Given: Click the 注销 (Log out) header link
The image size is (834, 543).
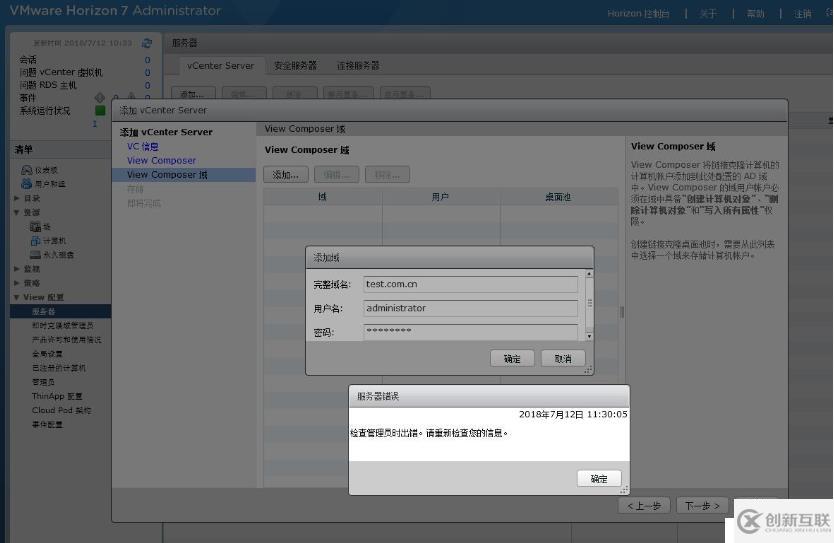Looking at the screenshot, I should pyautogui.click(x=803, y=14).
